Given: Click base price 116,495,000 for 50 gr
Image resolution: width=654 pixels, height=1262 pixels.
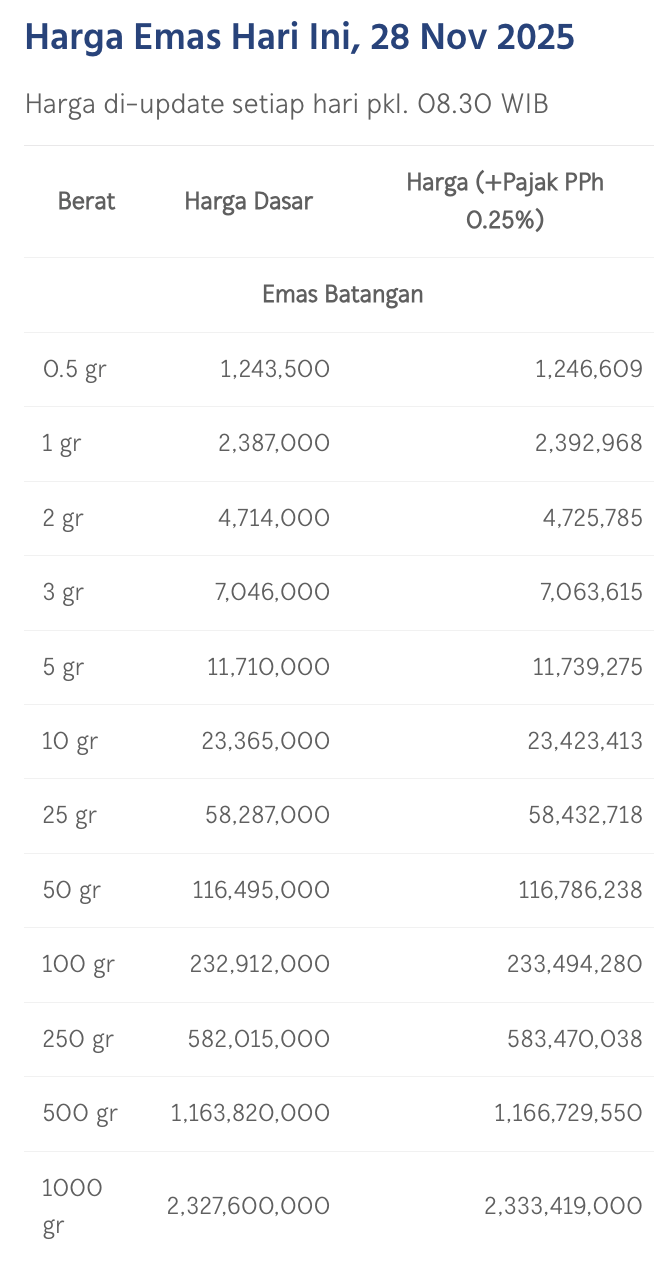Looking at the screenshot, I should click(261, 890).
